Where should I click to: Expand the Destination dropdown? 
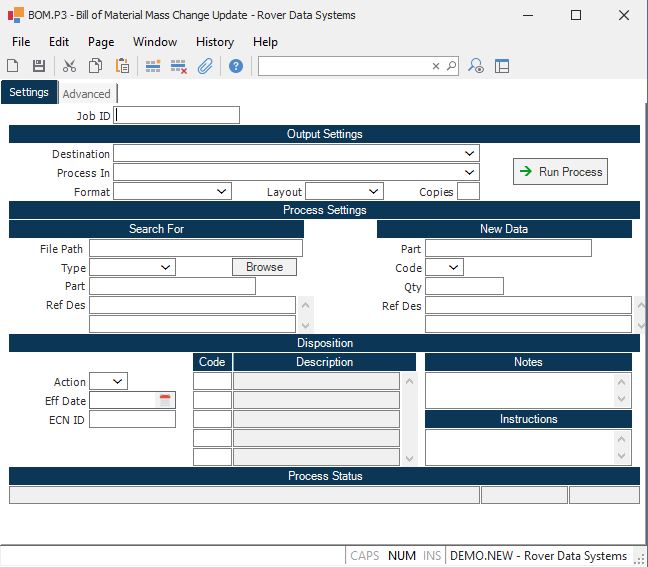tap(470, 154)
